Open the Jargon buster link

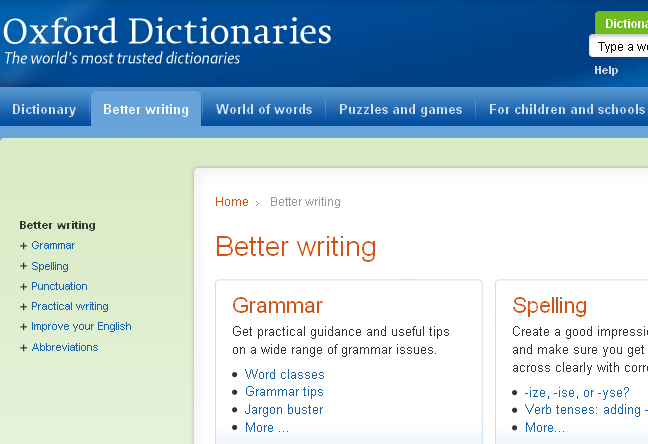tap(284, 409)
